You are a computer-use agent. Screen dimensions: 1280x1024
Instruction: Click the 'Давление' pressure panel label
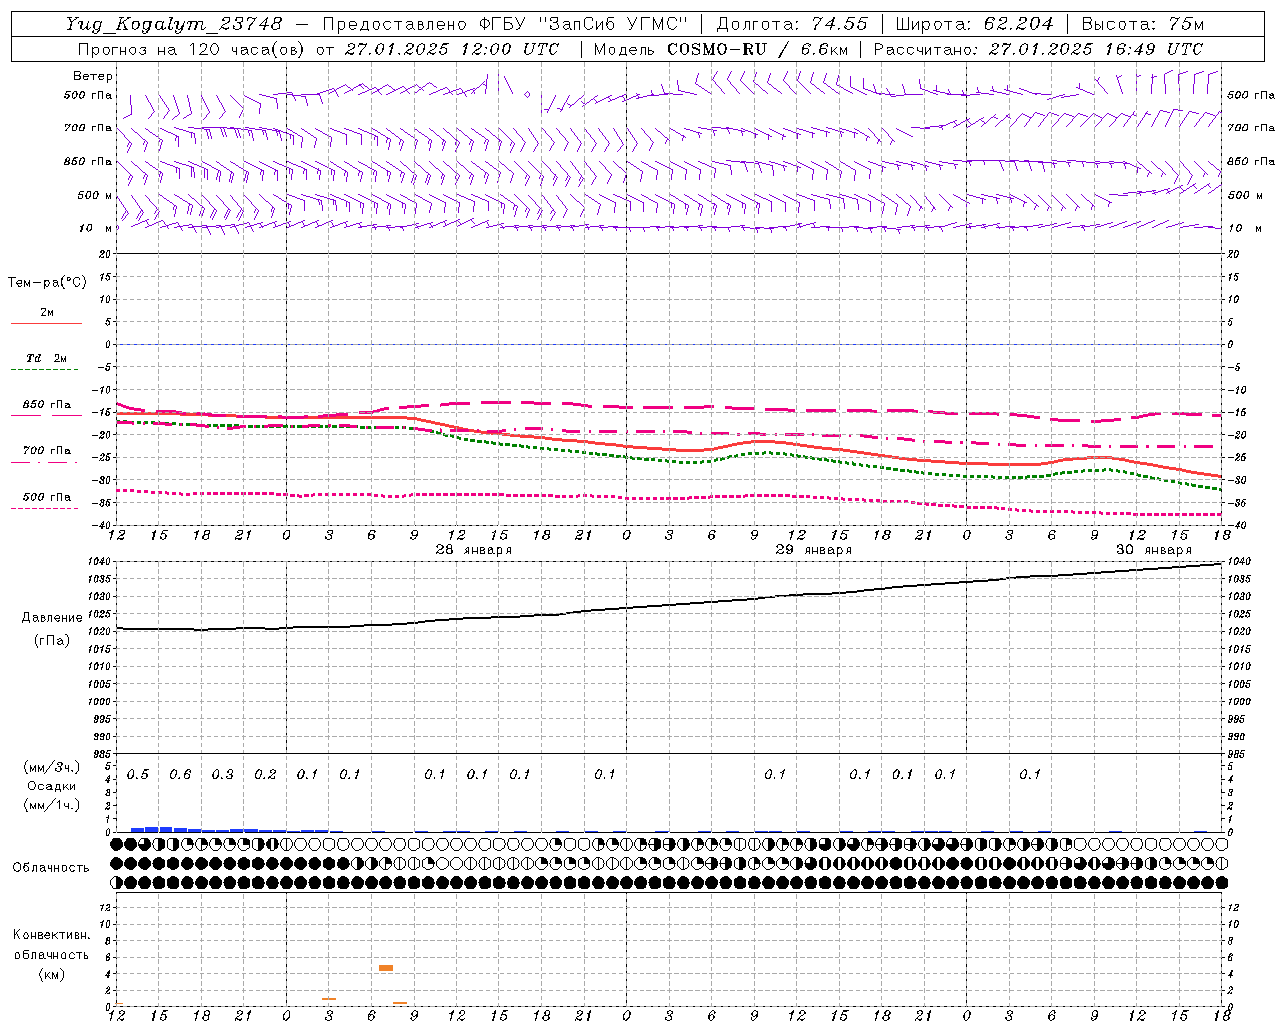(x=52, y=618)
